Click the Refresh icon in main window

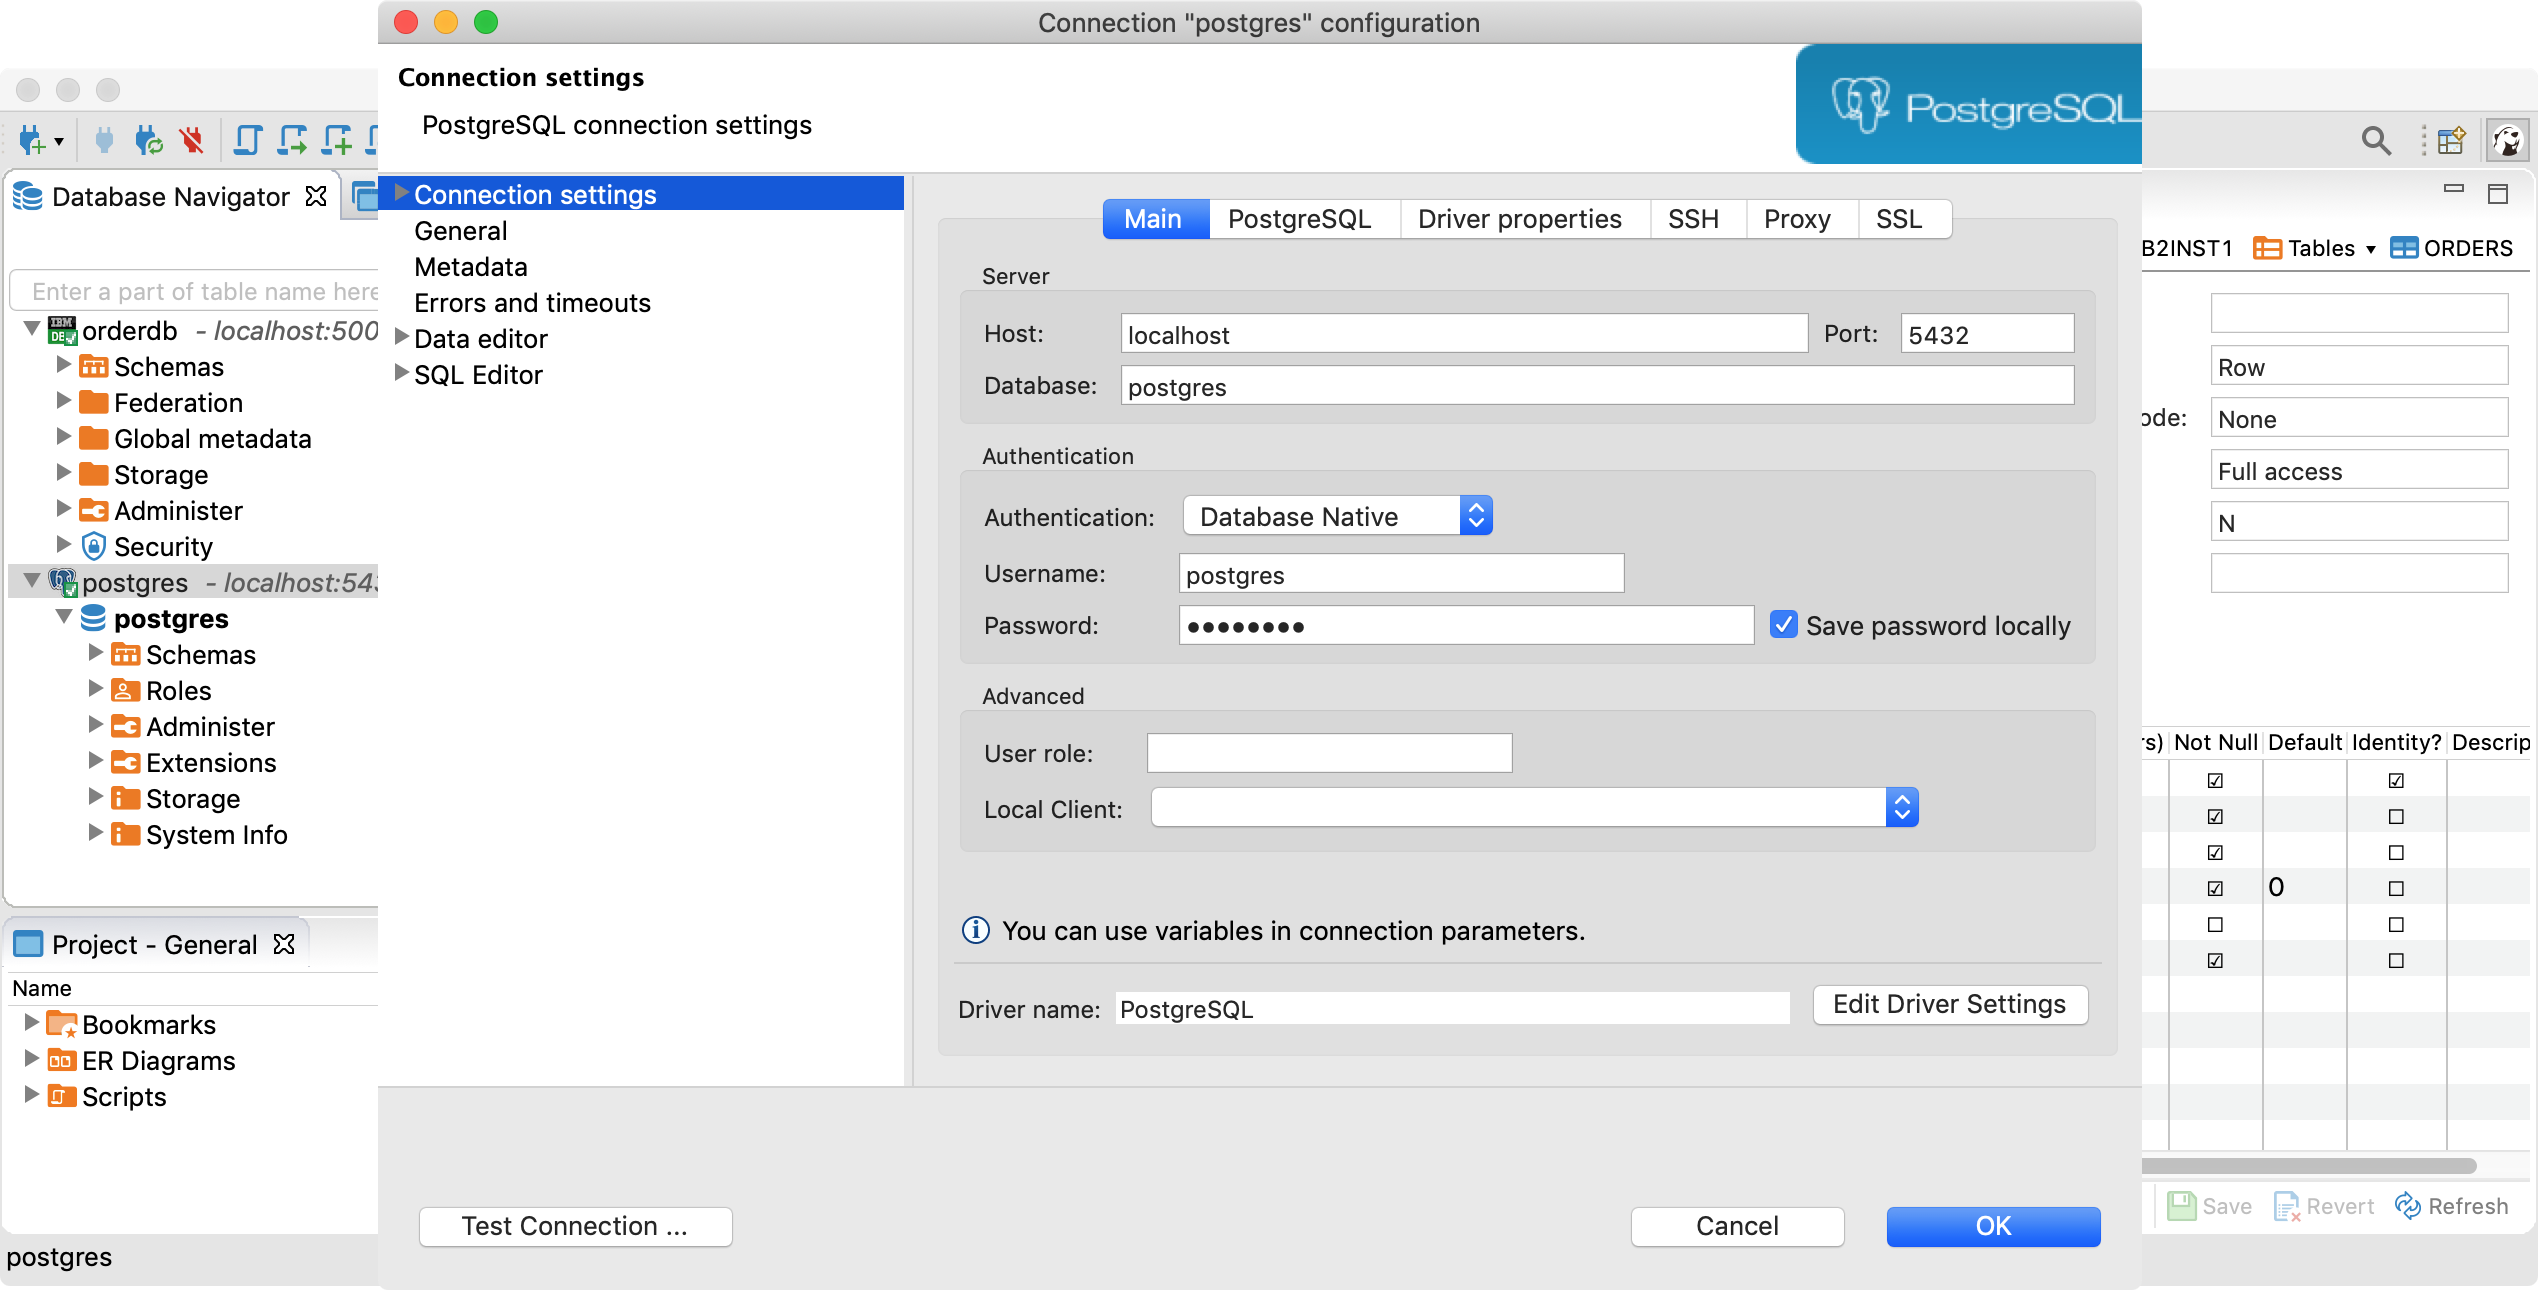[x=2407, y=1206]
